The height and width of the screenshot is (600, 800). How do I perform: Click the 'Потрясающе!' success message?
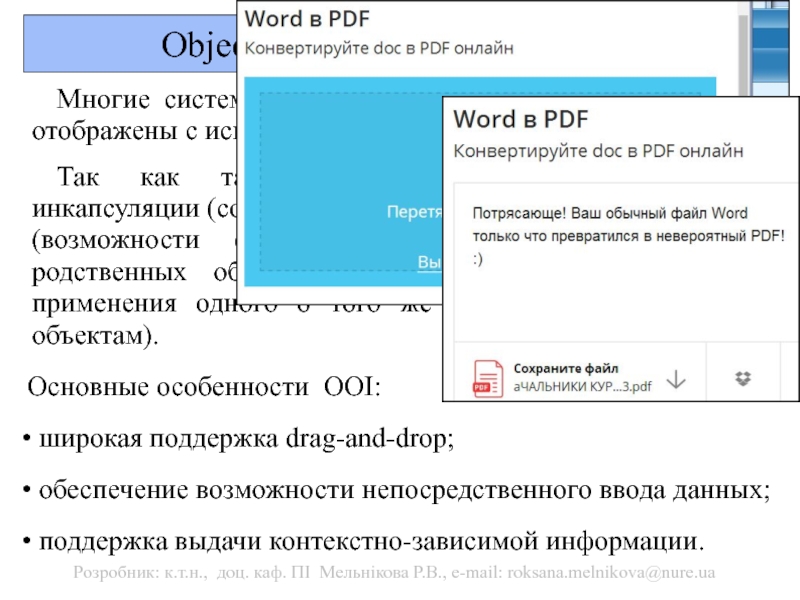628,236
